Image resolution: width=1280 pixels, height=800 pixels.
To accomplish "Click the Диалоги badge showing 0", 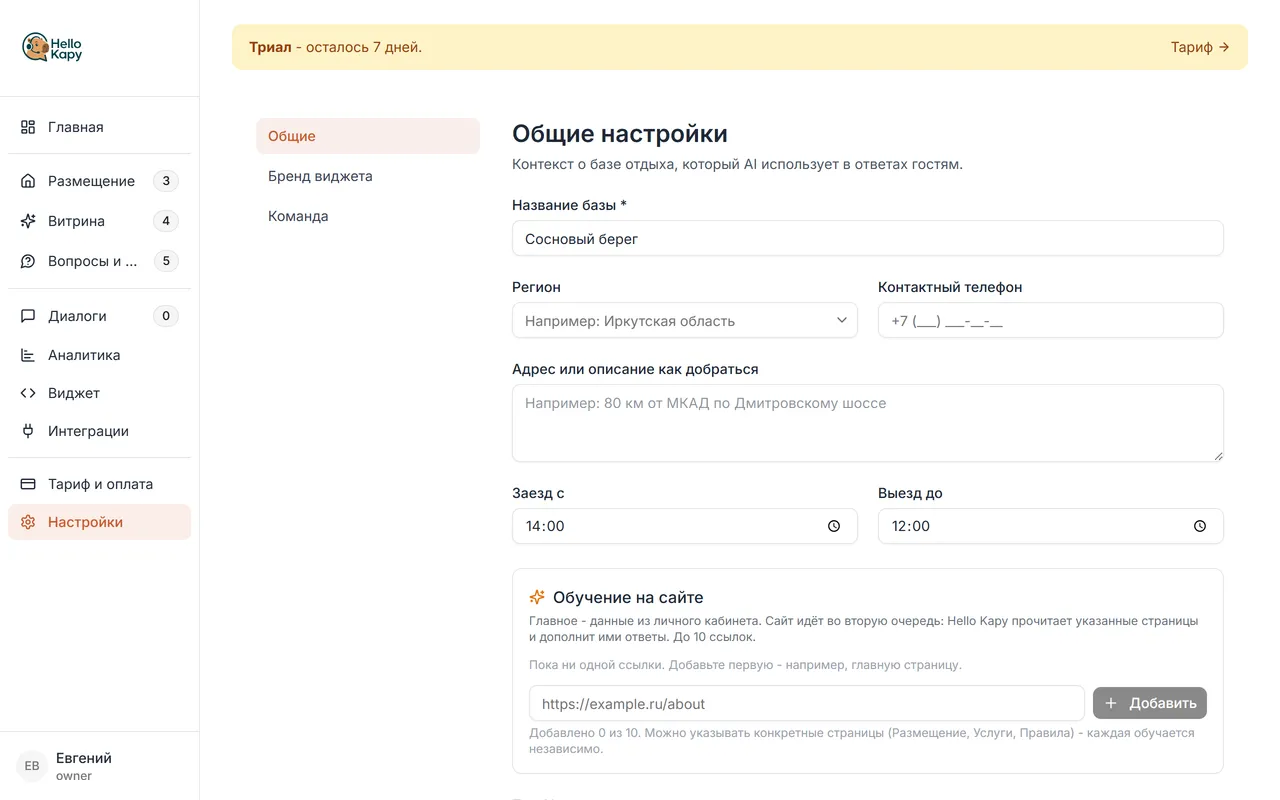I will point(166,316).
